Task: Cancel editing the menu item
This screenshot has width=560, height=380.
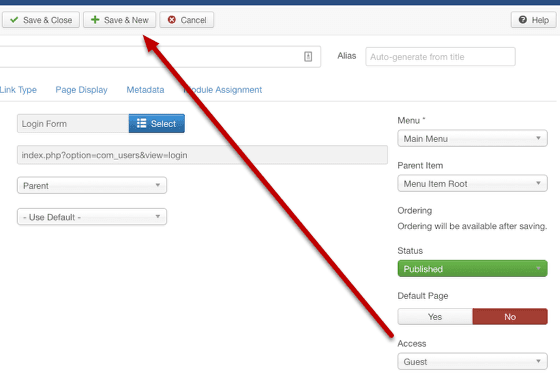Action: tap(186, 20)
